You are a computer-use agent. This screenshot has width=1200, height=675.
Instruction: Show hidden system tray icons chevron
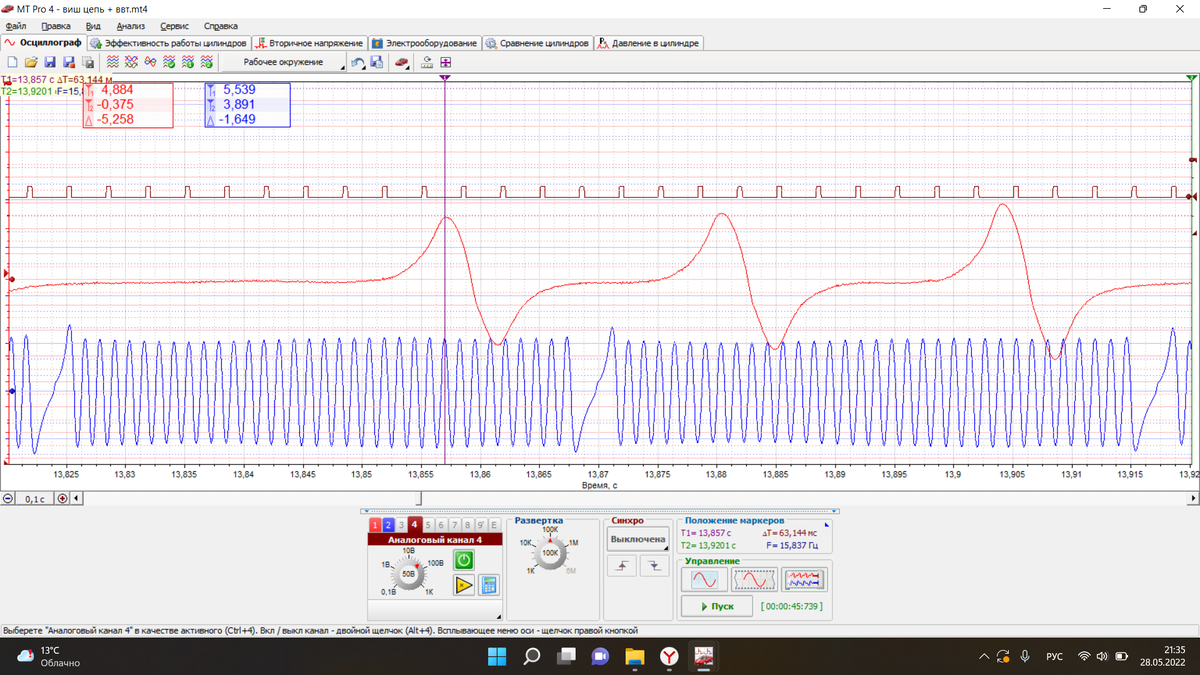coord(984,656)
